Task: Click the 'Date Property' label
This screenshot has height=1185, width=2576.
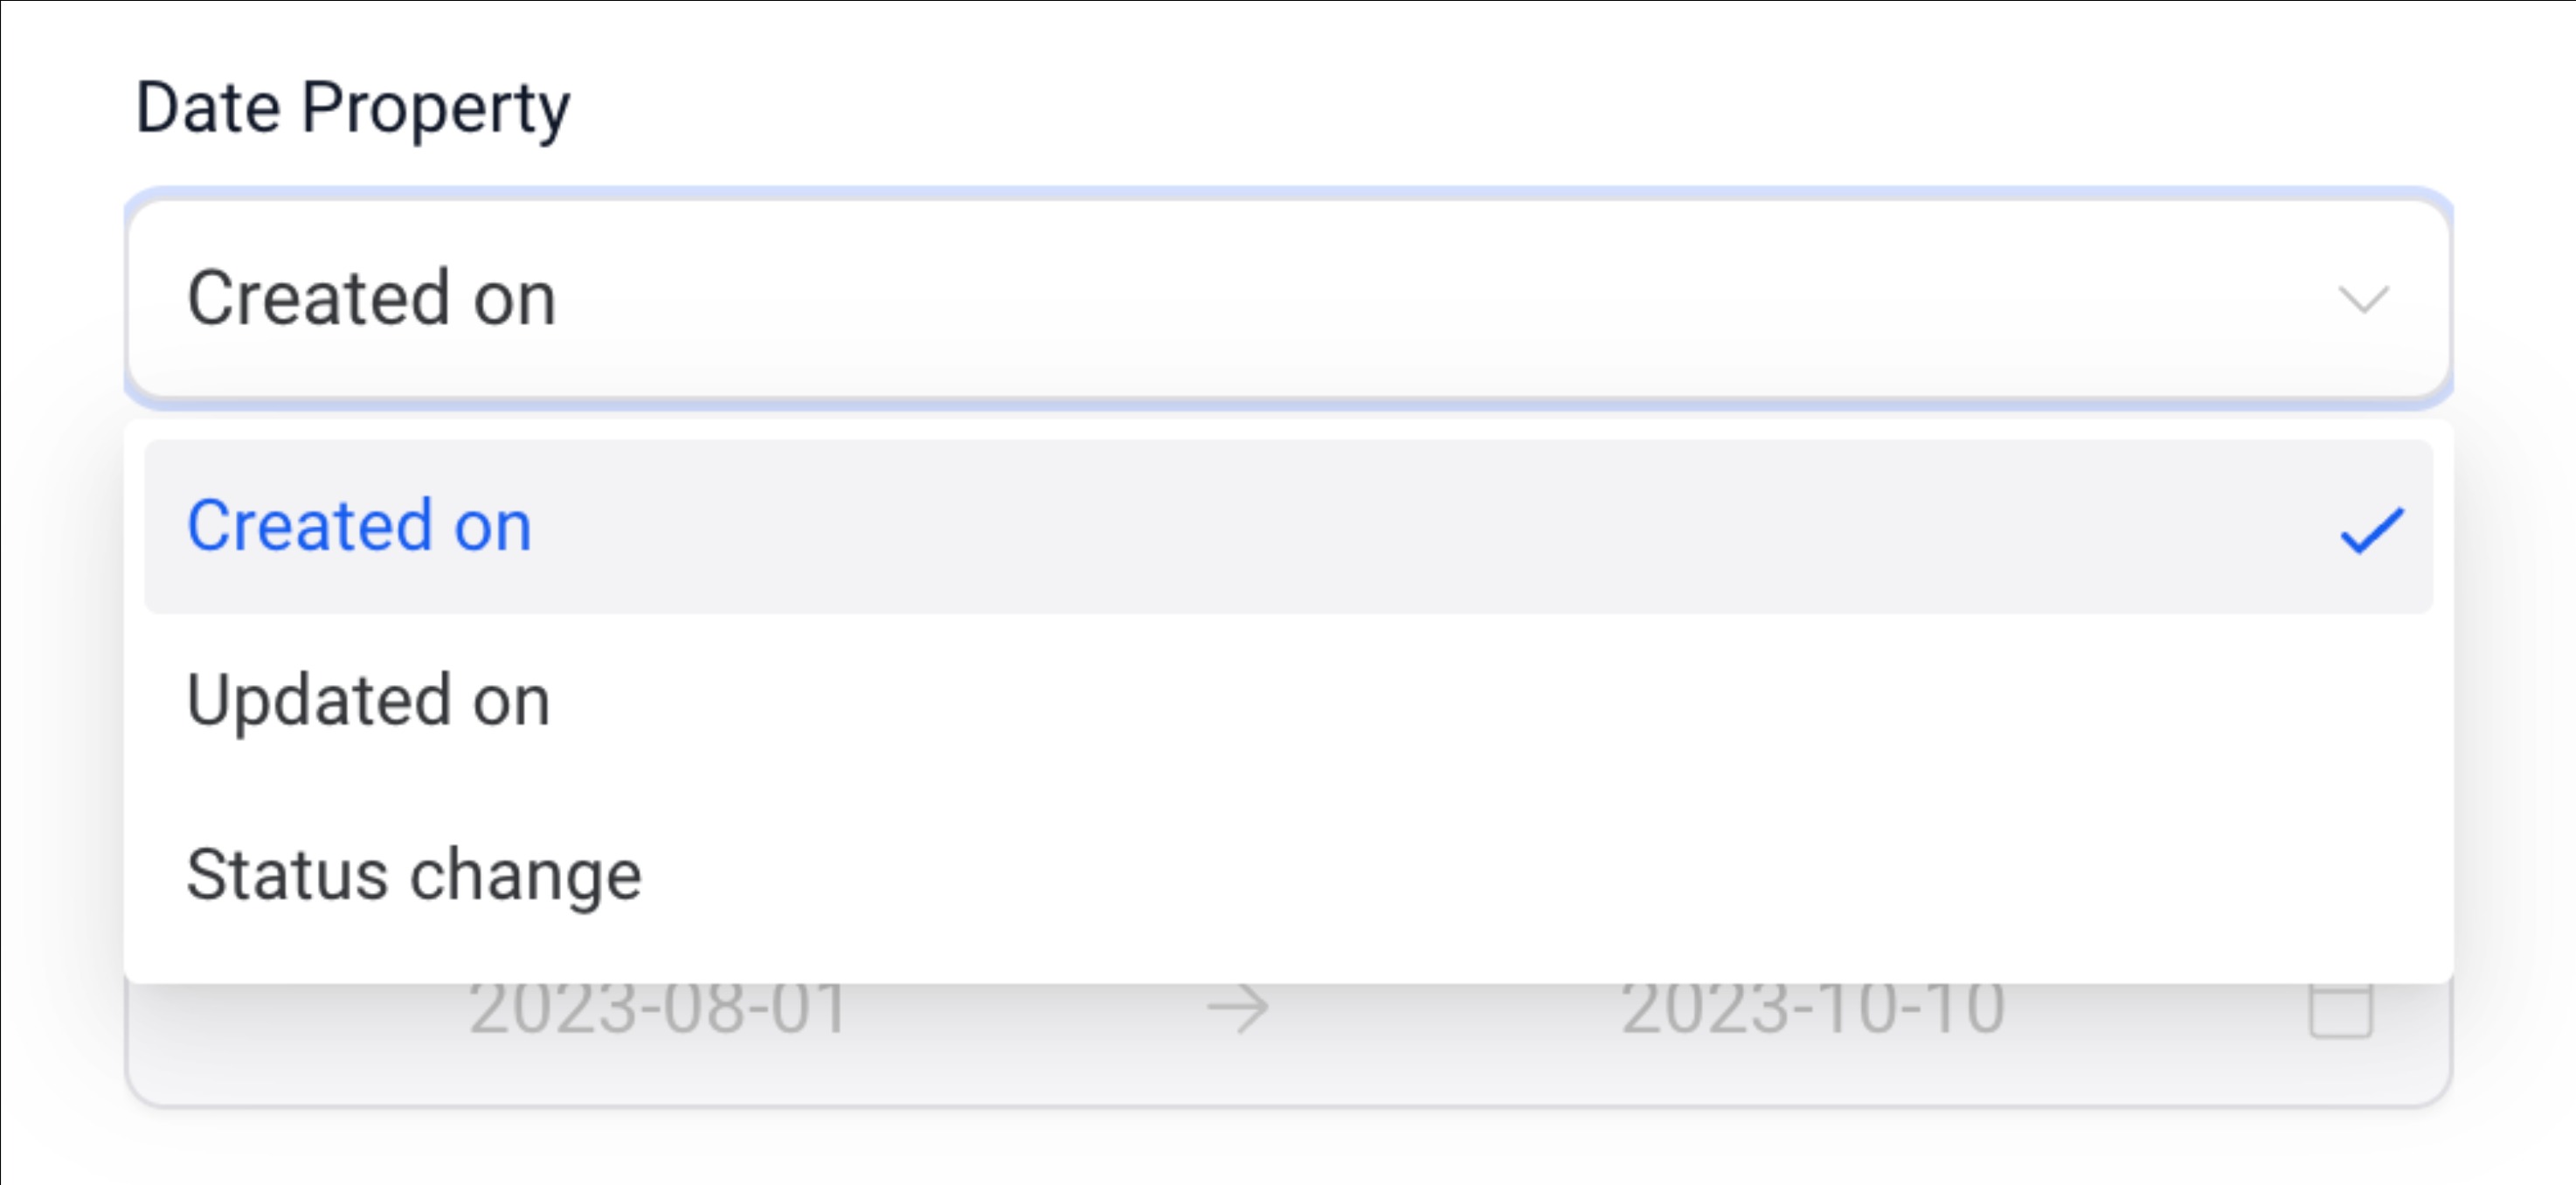Action: 352,108
